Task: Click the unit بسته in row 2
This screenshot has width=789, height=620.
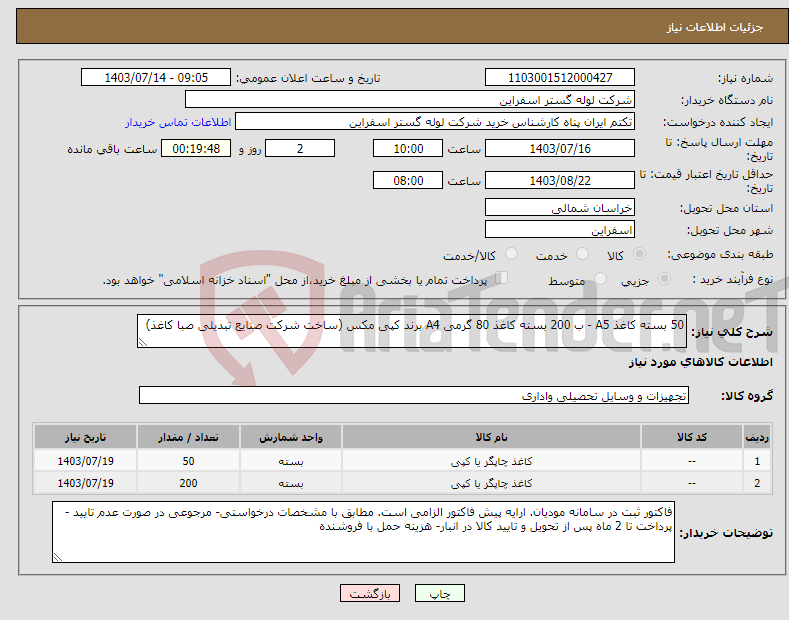Action: pos(291,483)
